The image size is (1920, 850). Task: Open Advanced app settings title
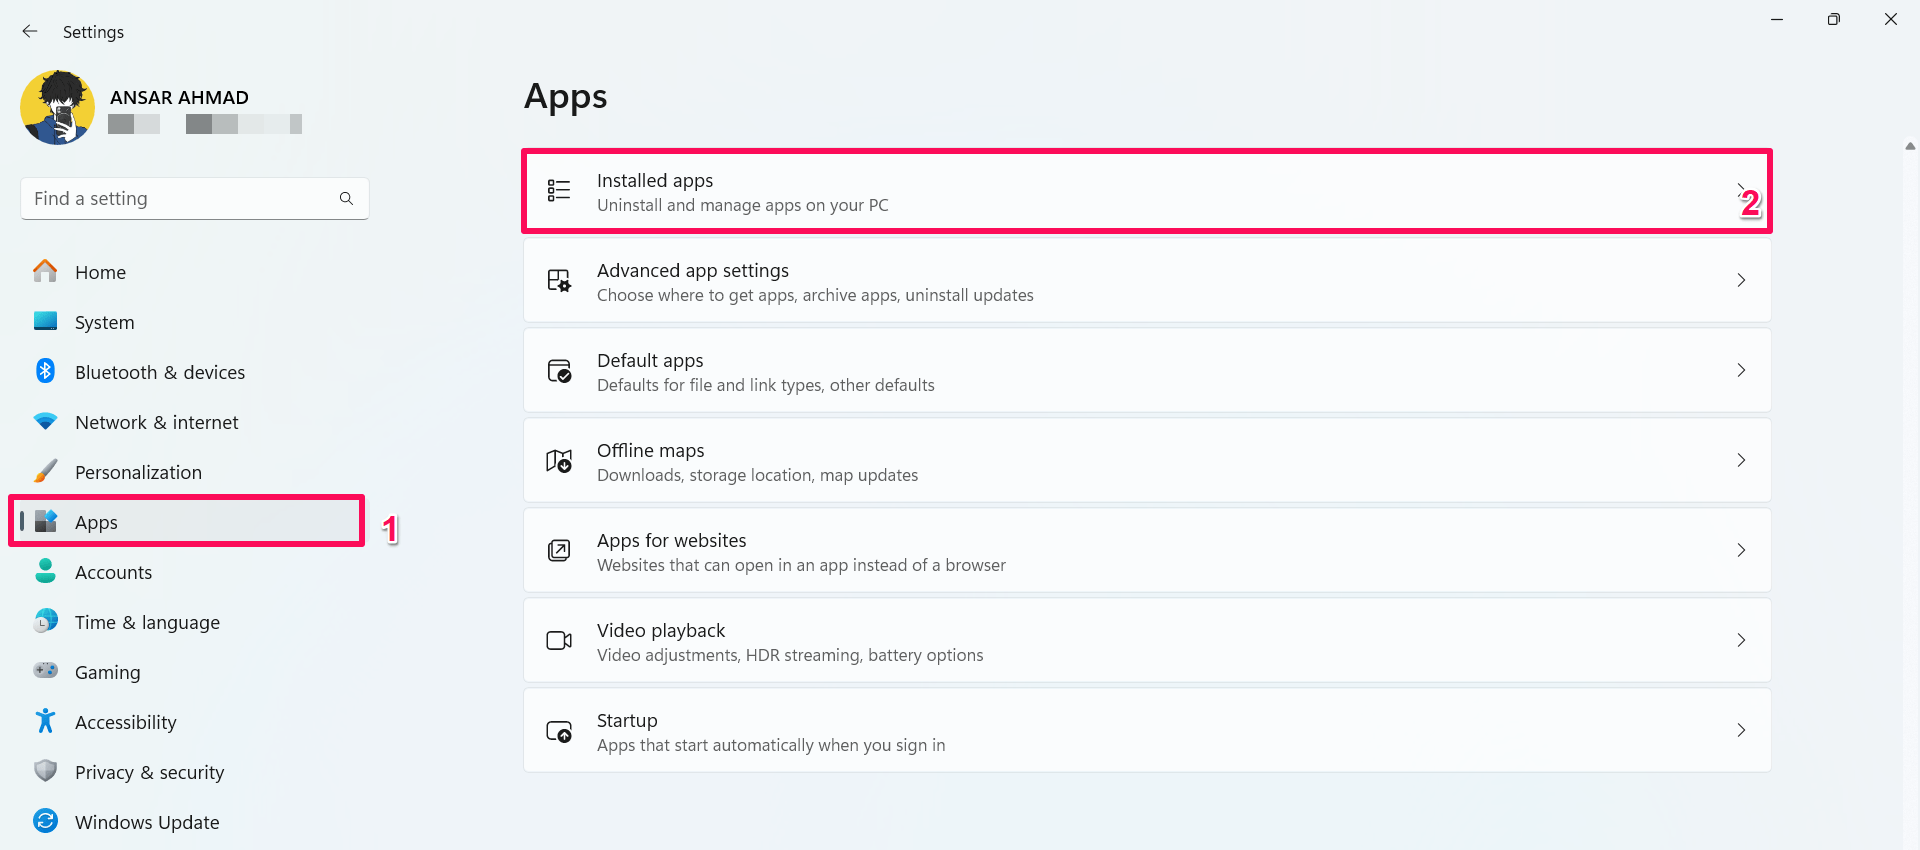693,270
